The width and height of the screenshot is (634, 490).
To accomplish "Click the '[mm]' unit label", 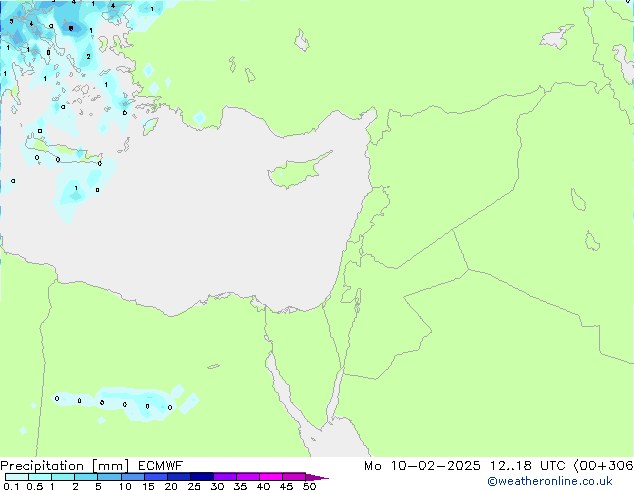I will 111,466.
